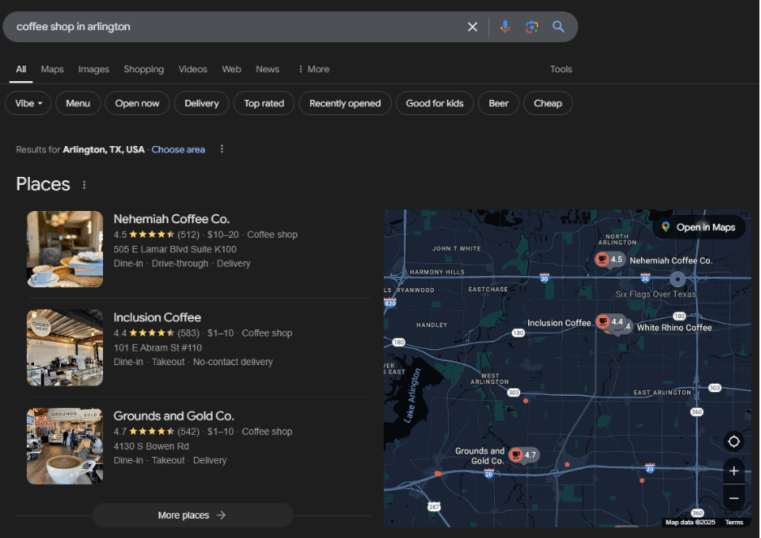Click the Choose area link
761x538 pixels.
pos(178,149)
